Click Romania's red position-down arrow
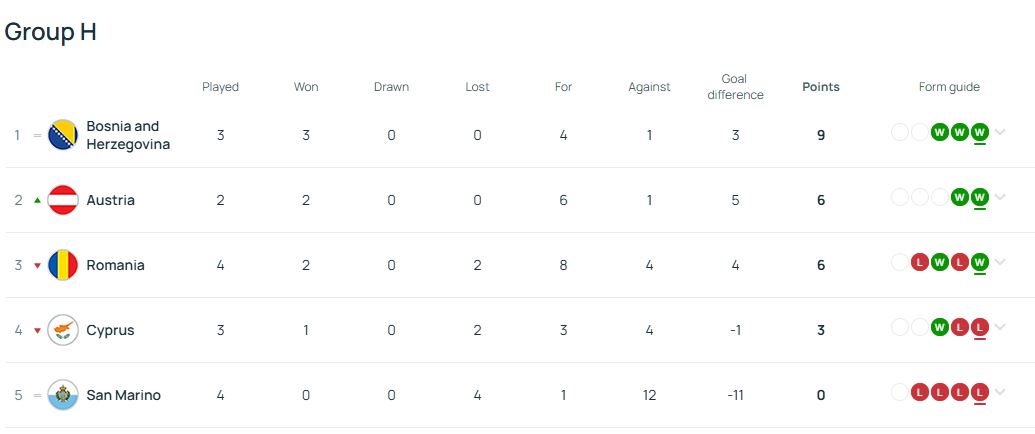This screenshot has width=1035, height=434. pos(37,266)
